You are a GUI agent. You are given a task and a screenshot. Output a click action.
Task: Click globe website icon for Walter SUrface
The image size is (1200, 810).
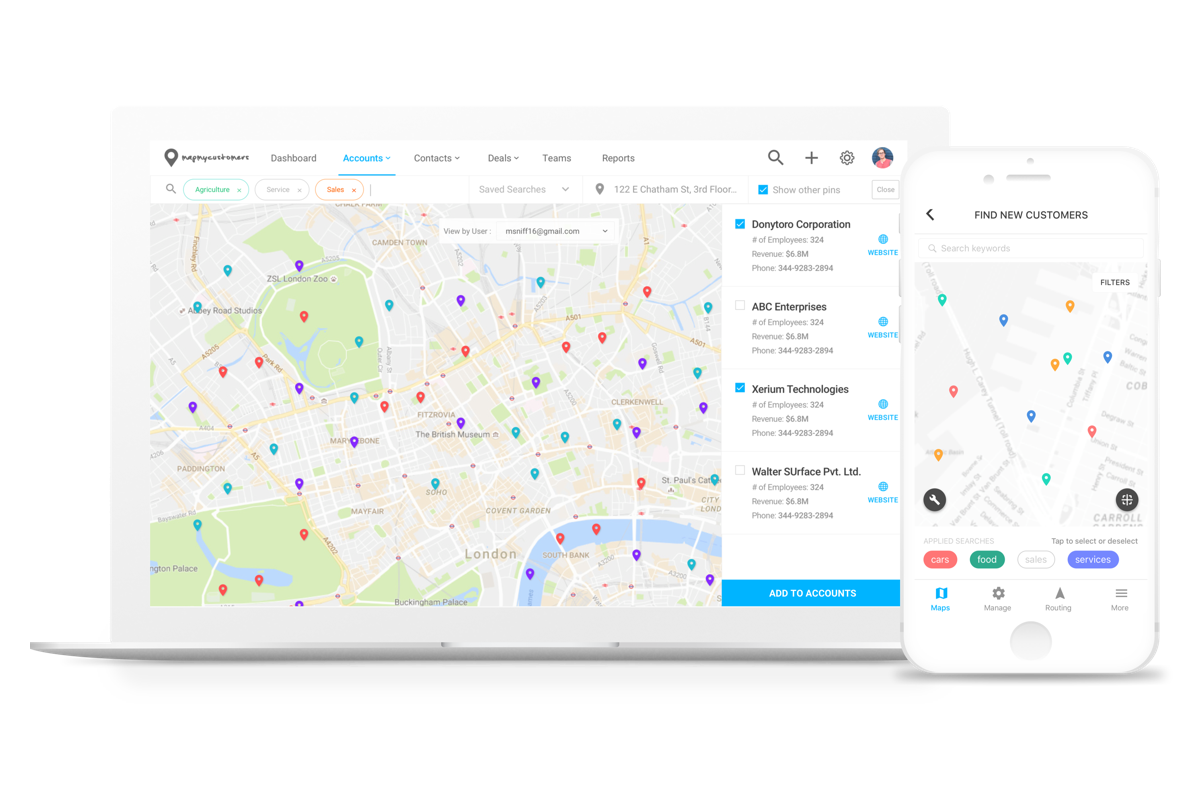(883, 486)
